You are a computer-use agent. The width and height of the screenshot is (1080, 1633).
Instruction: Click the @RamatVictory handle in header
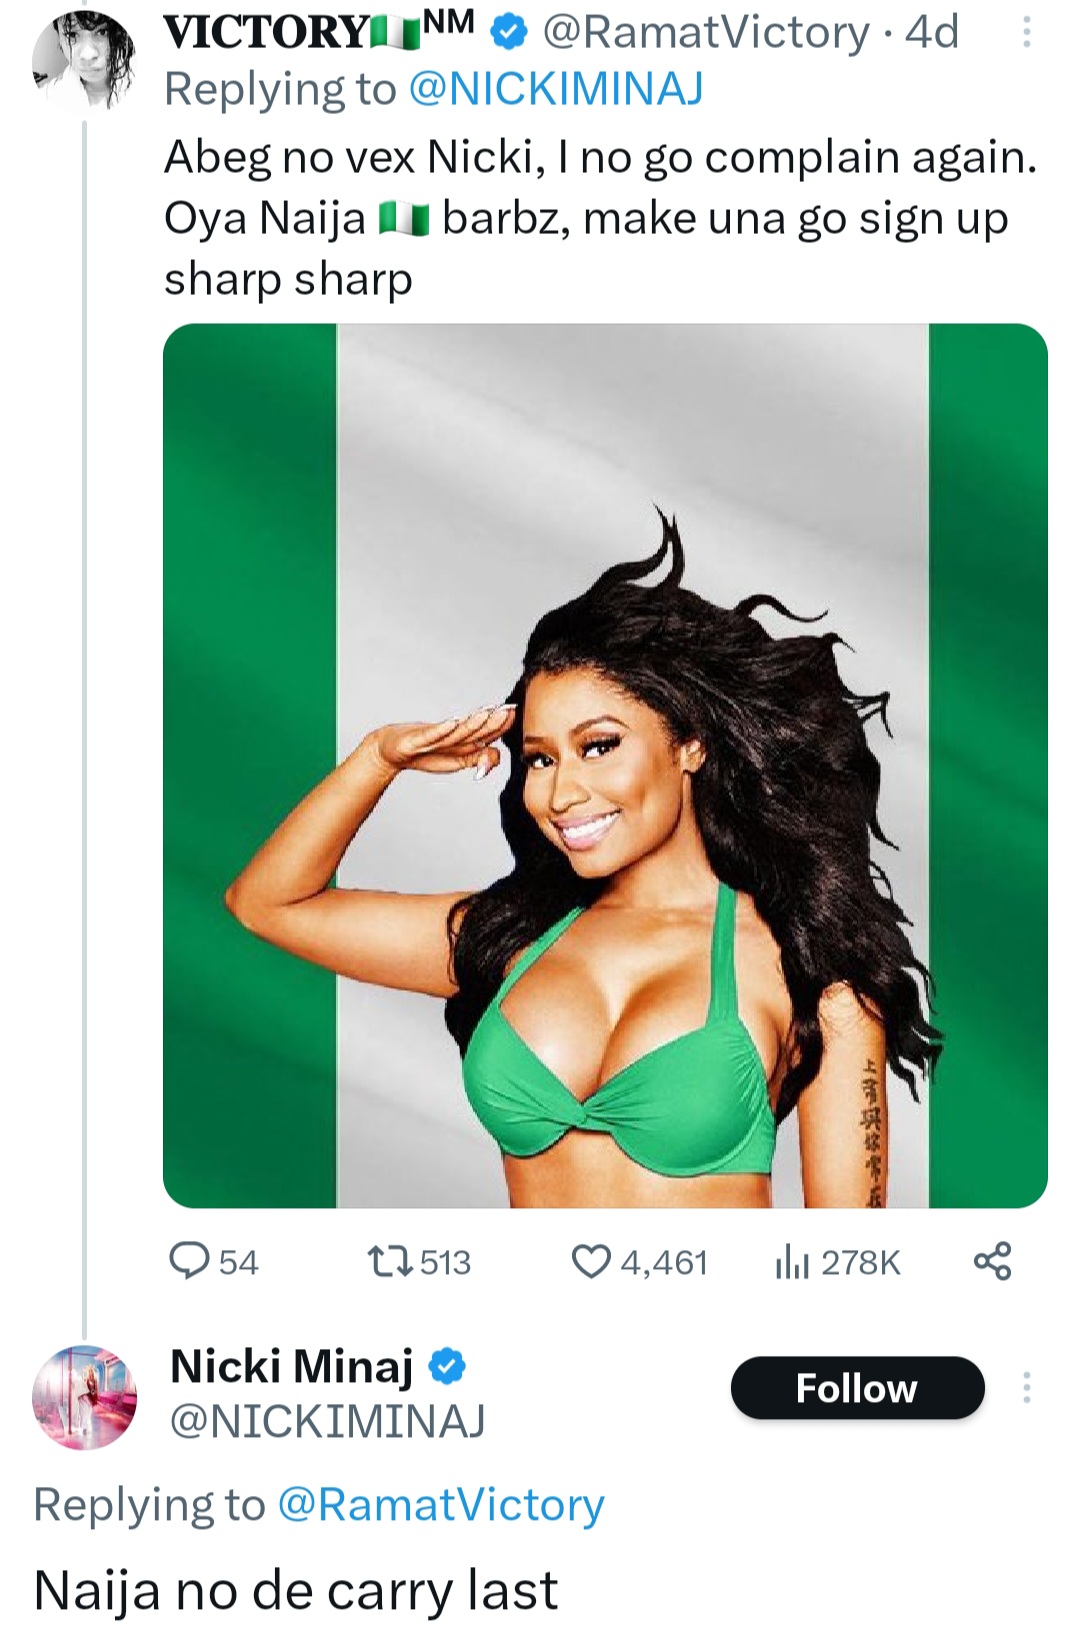click(705, 33)
